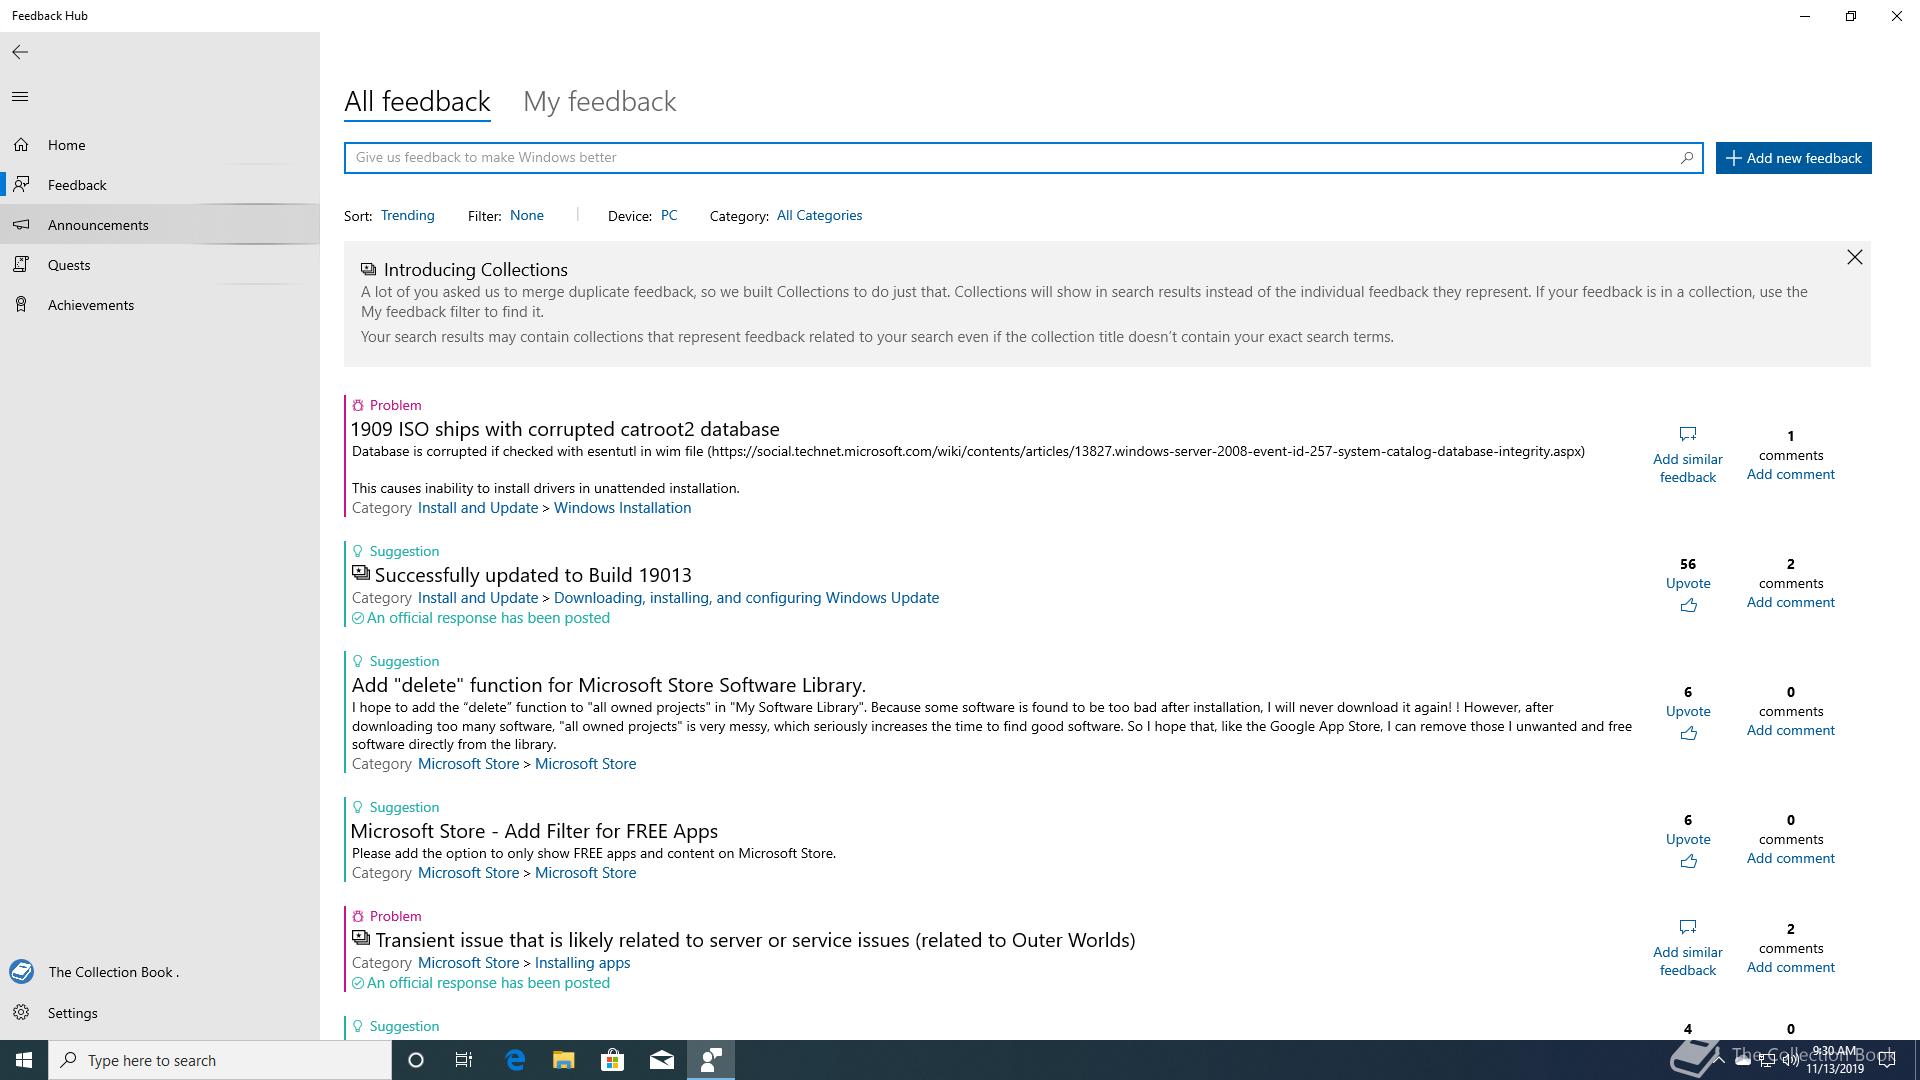Open Mail app from the taskbar
1920x1080 pixels.
point(662,1060)
